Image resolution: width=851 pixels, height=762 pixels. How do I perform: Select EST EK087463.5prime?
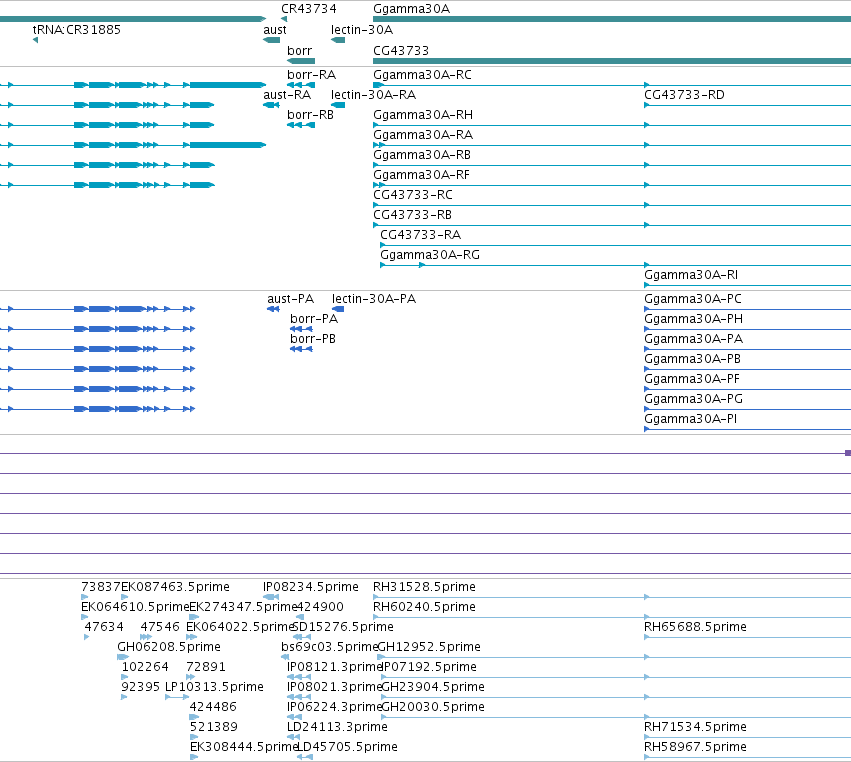(175, 587)
